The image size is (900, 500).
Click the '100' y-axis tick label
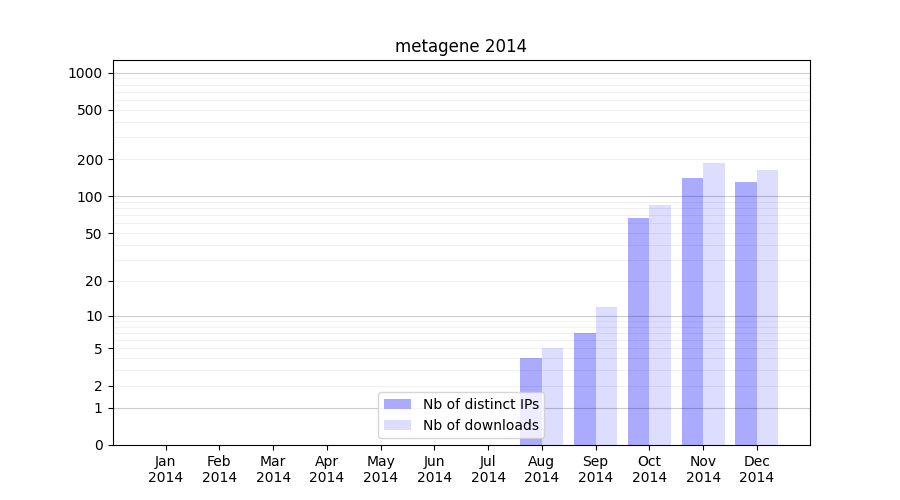[x=90, y=197]
